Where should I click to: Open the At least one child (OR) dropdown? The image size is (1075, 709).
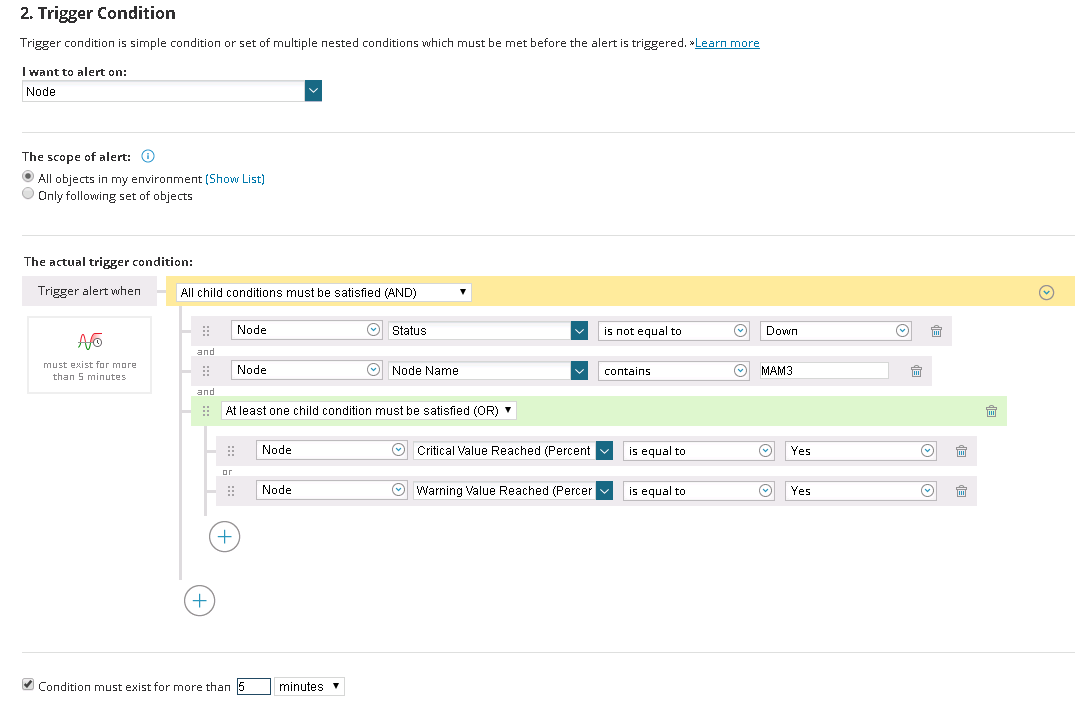tap(369, 411)
